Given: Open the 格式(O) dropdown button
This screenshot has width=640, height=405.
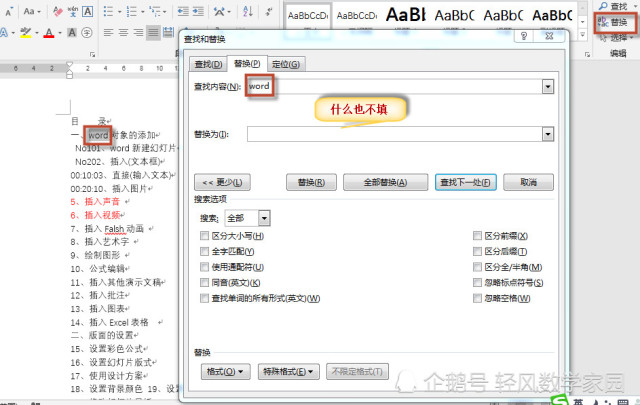Looking at the screenshot, I should point(225,372).
